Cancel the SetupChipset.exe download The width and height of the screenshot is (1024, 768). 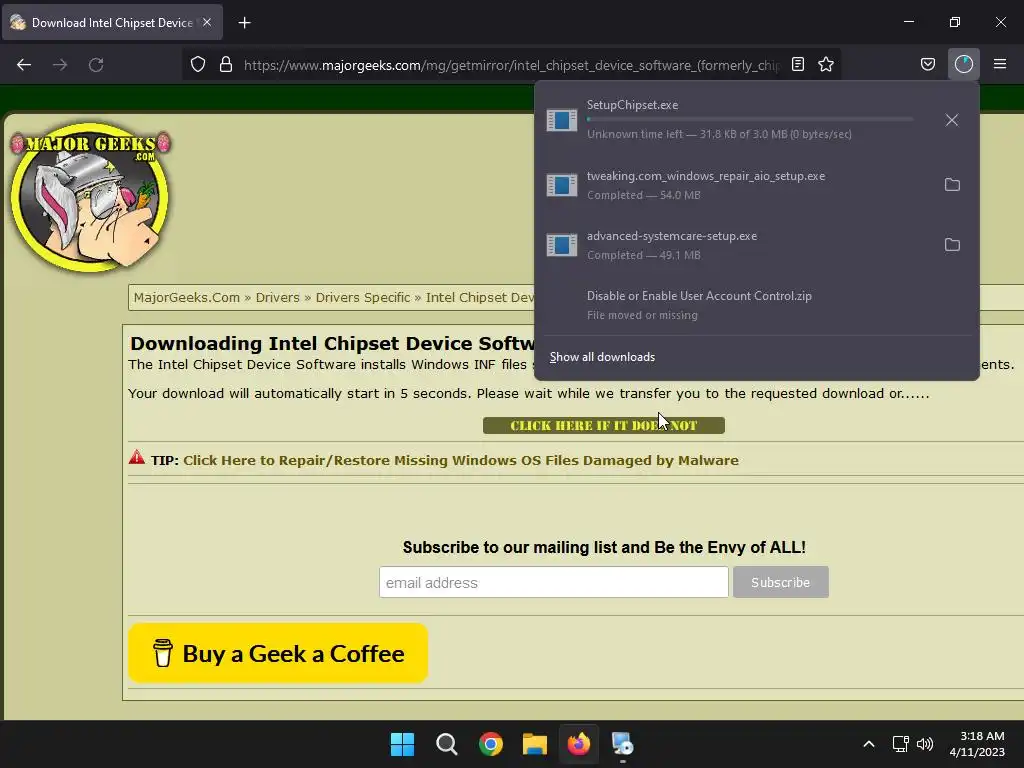coord(952,120)
